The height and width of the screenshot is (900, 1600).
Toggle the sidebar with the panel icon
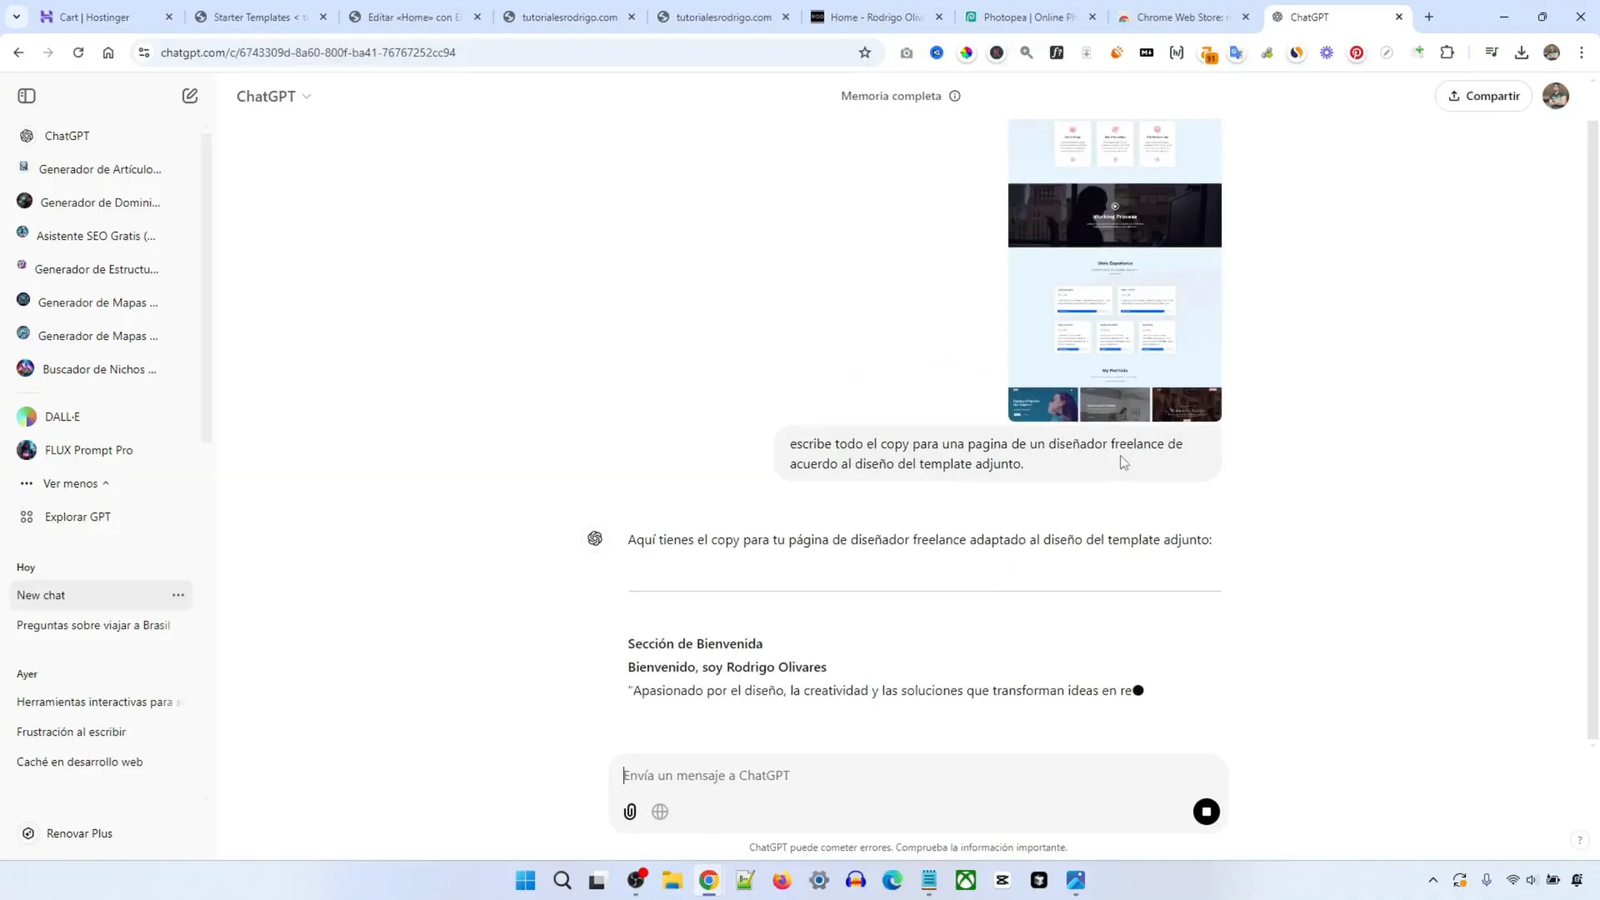26,95
